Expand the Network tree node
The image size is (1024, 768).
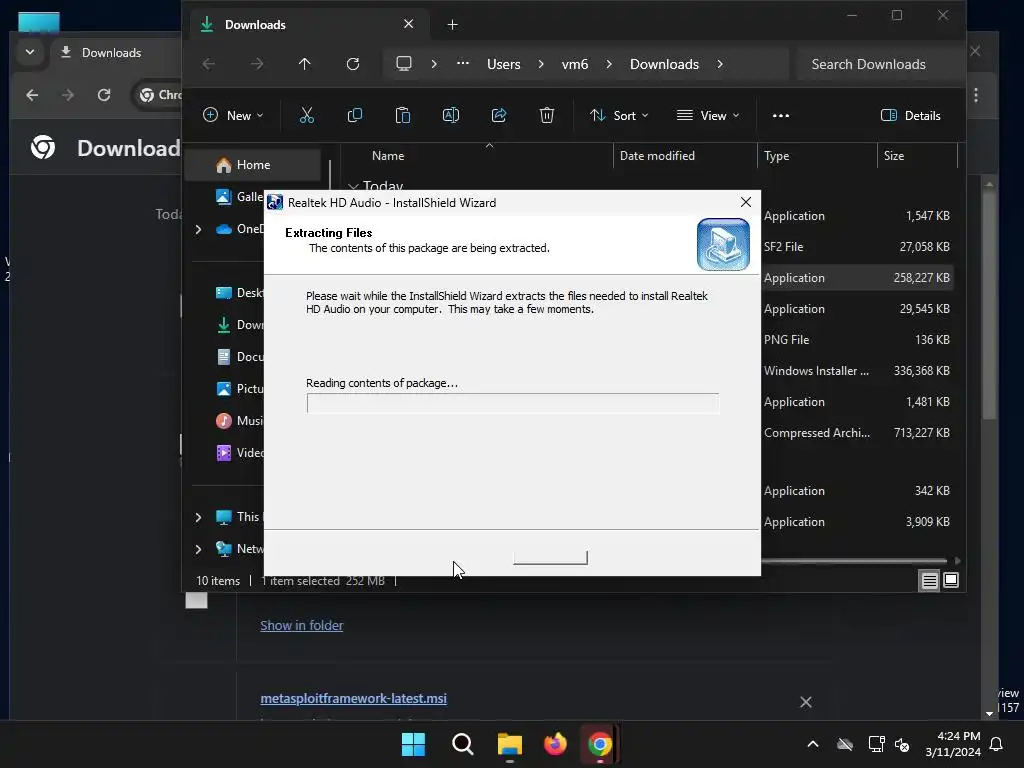click(199, 549)
